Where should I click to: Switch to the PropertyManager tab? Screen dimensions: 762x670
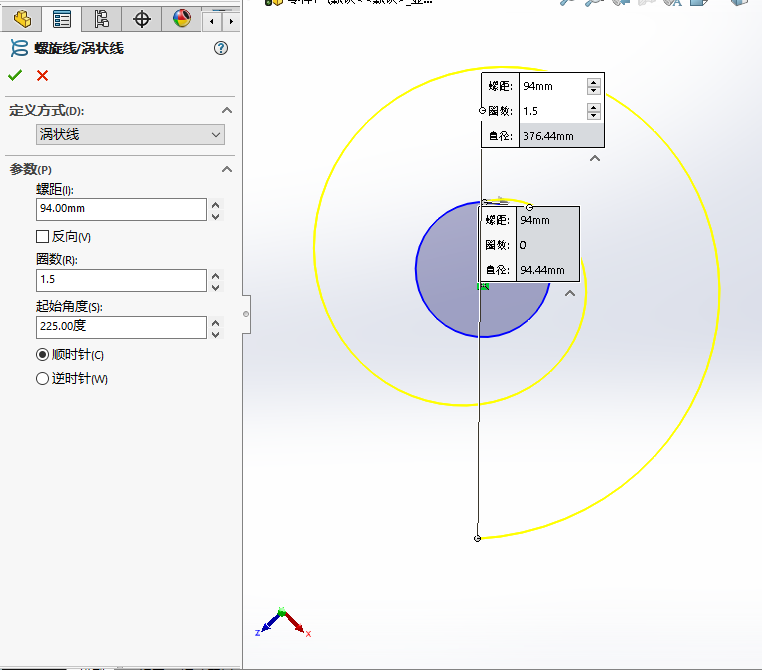[62, 20]
